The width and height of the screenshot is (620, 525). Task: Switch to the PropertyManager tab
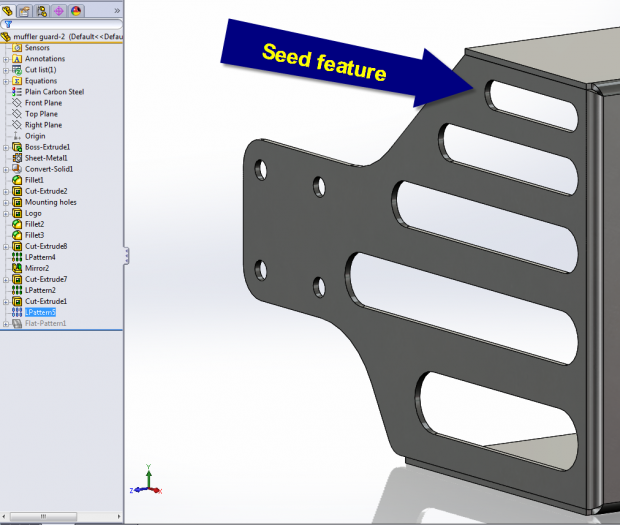[x=26, y=9]
